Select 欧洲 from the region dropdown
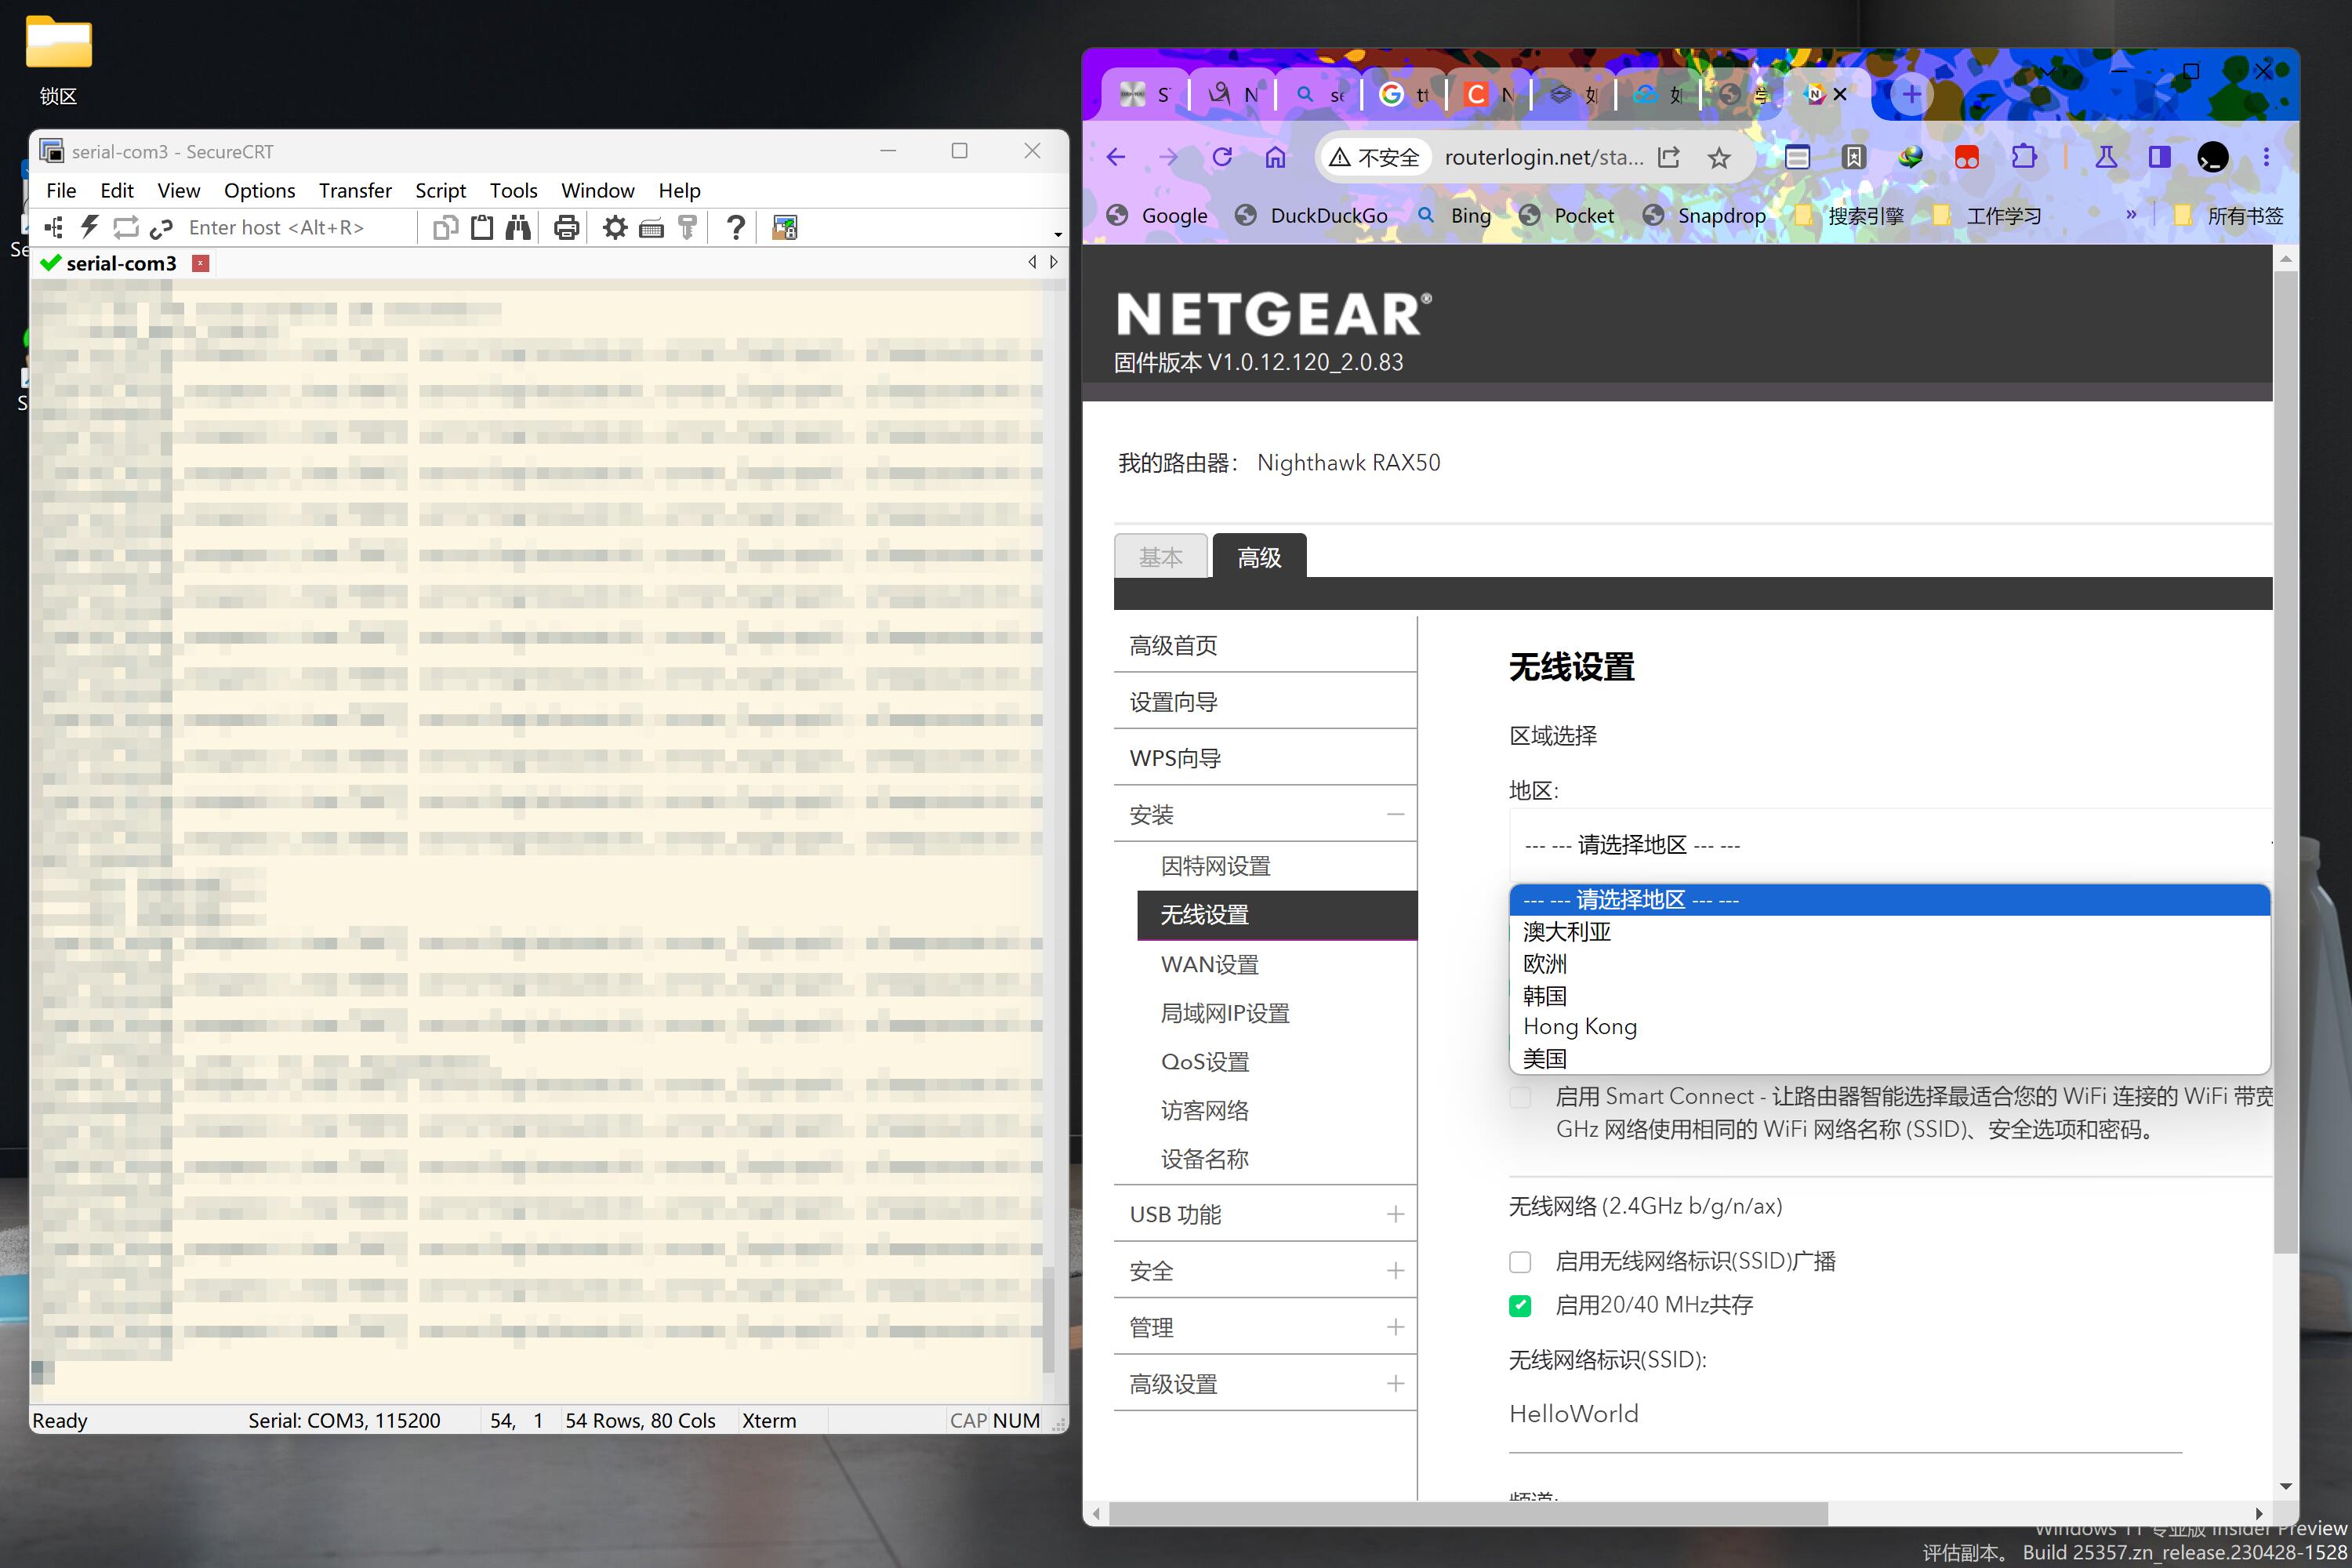The image size is (2352, 1568). click(x=1545, y=964)
